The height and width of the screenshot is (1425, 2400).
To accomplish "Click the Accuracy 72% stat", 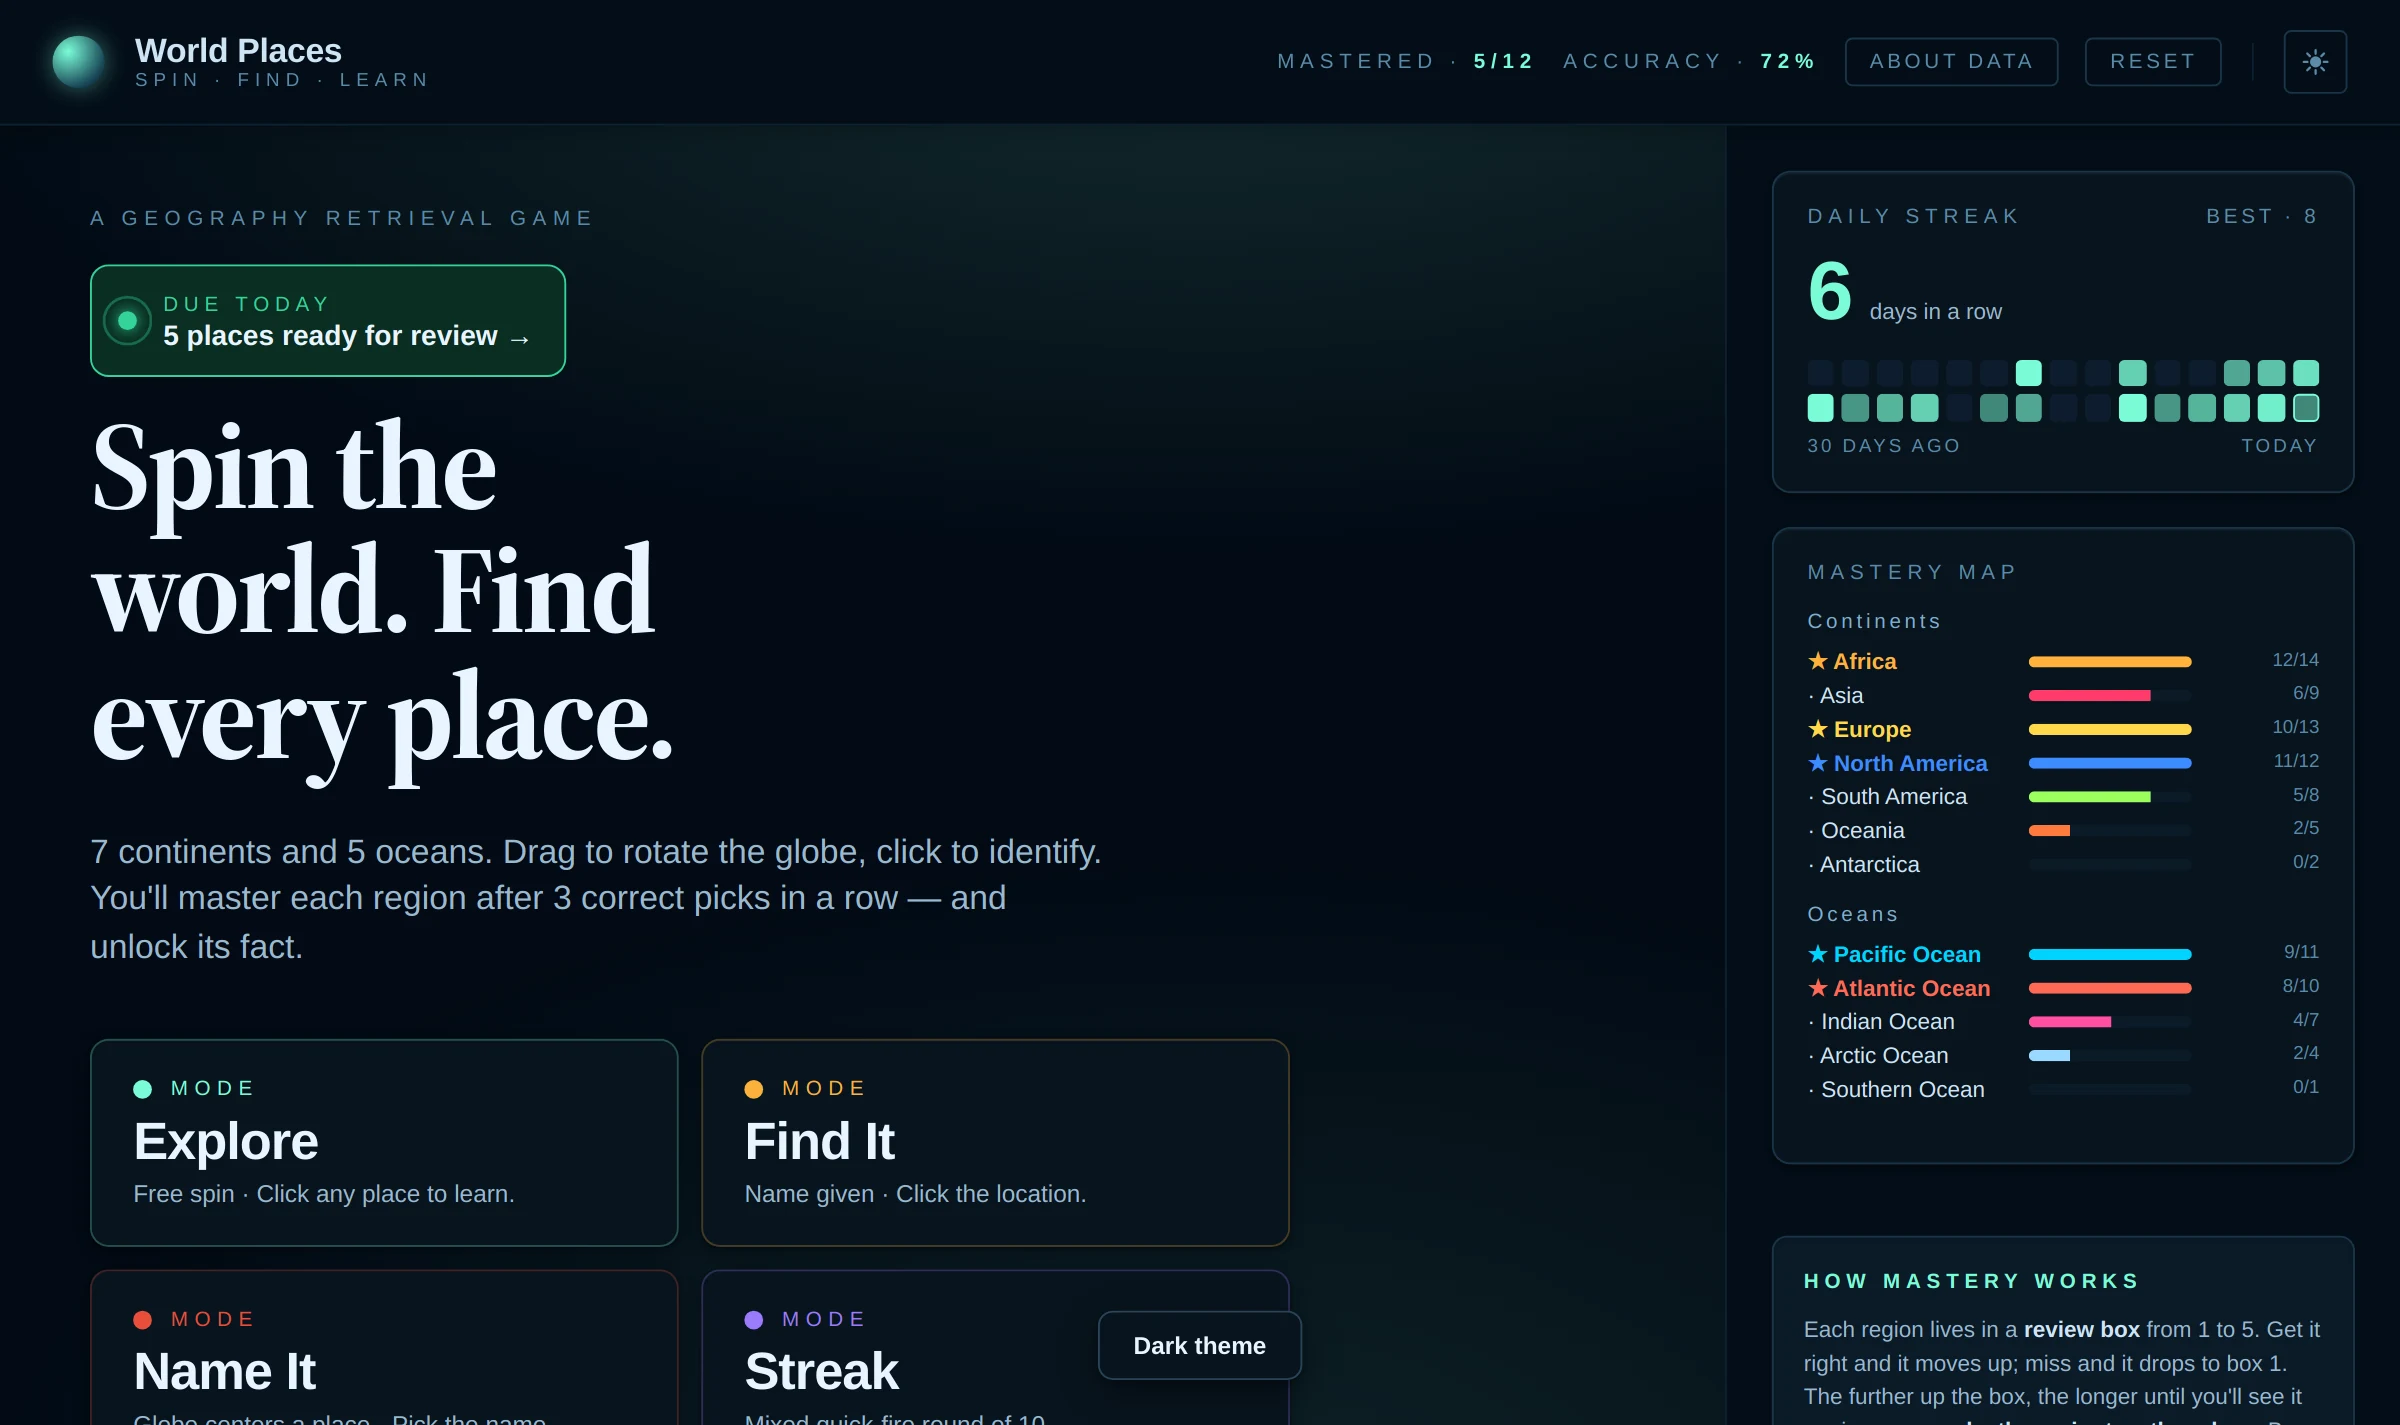I will (x=1689, y=62).
